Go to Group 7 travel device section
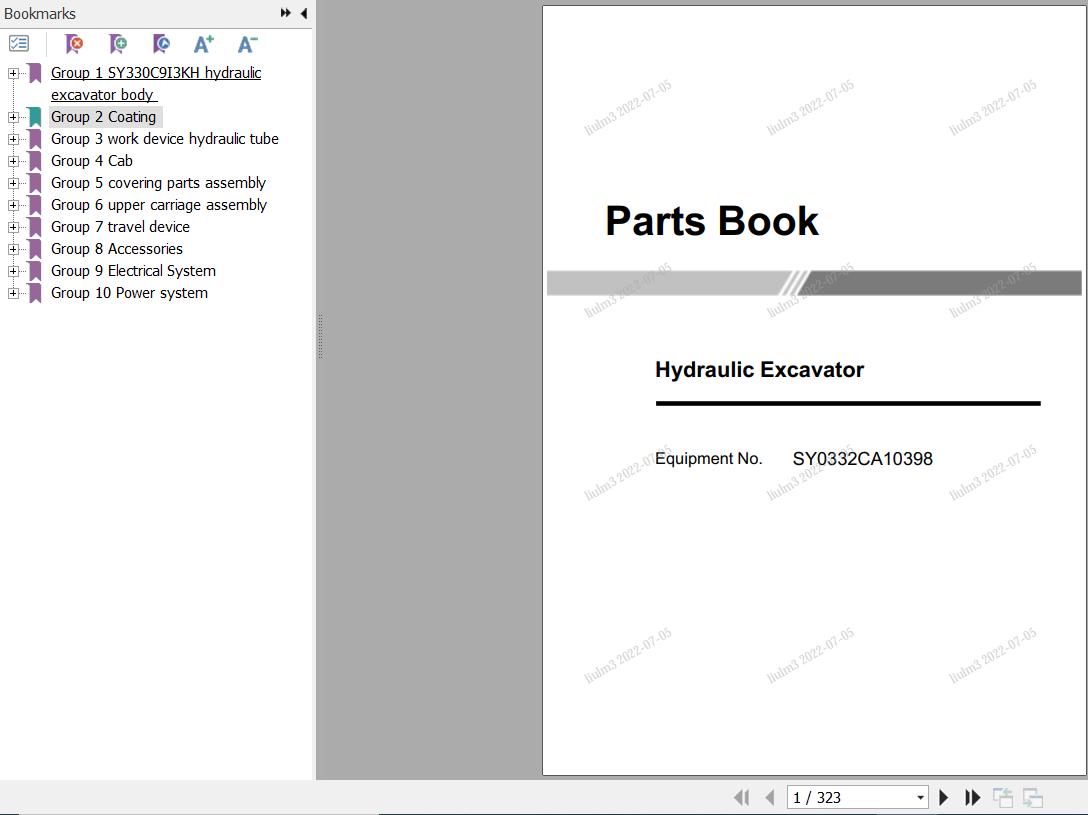This screenshot has height=815, width=1088. [x=120, y=226]
